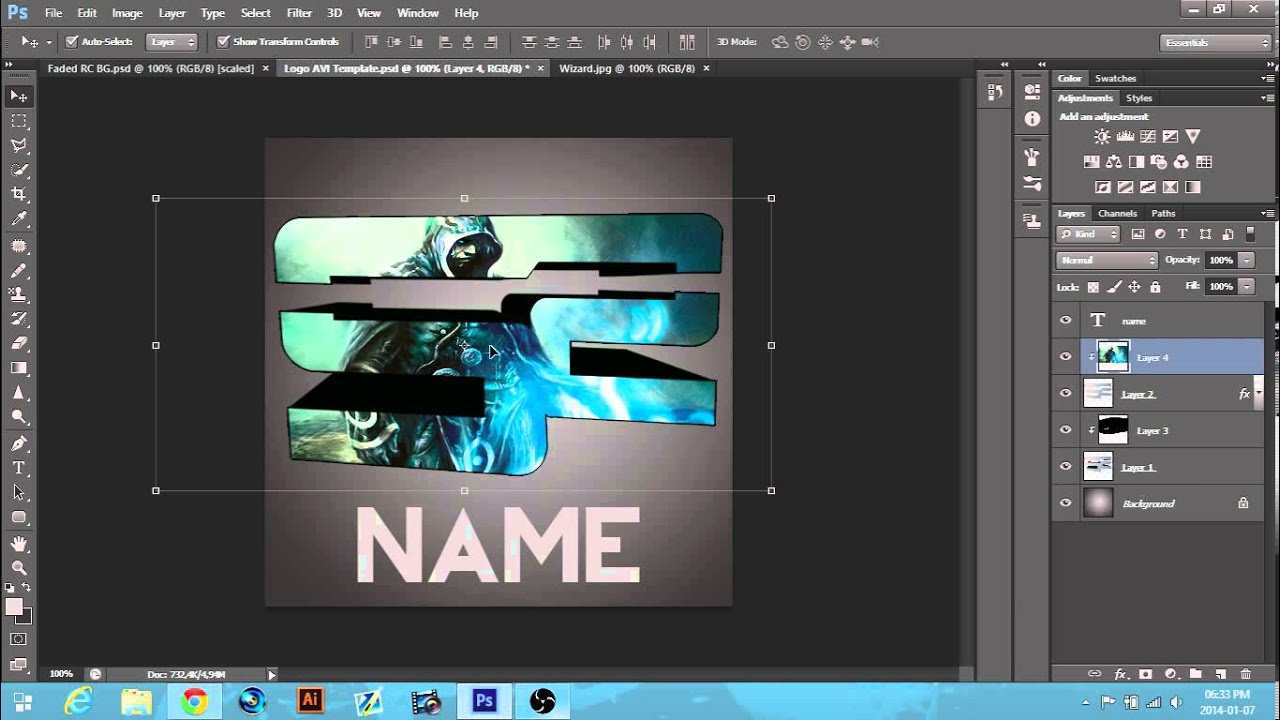
Task: Open the Auto-Select Layer dropdown
Action: click(172, 42)
